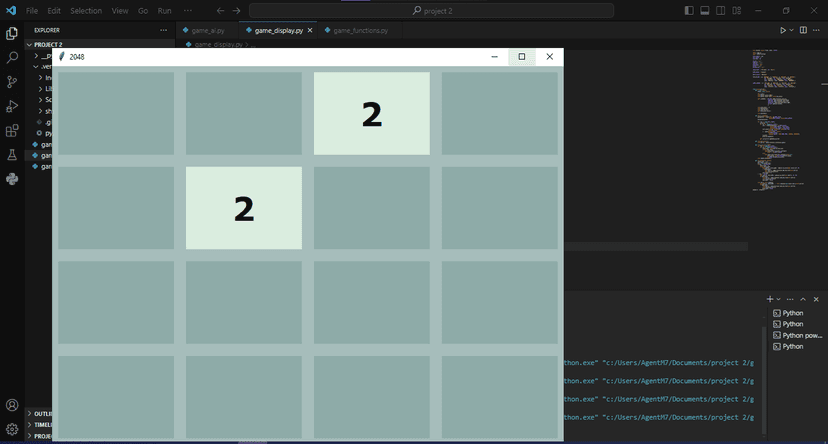Image resolution: width=828 pixels, height=444 pixels.
Task: Open the Run and Debug view
Action: (x=12, y=106)
